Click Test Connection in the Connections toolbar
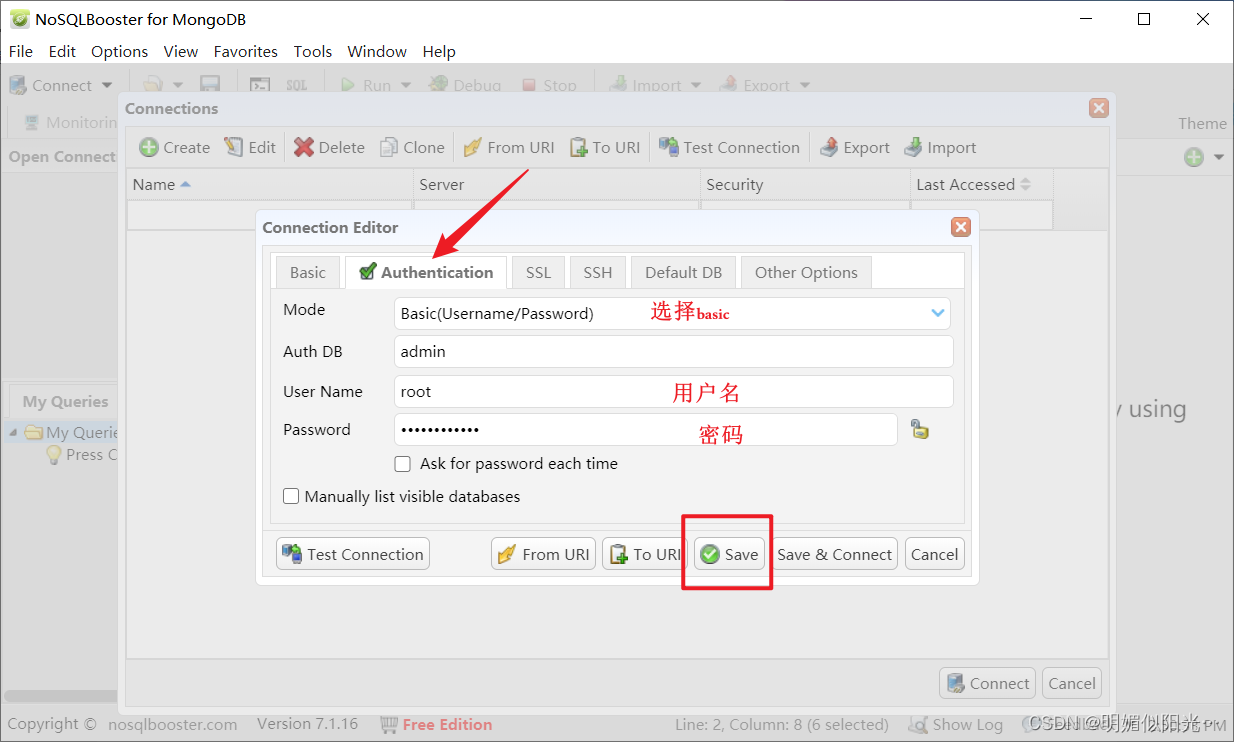This screenshot has width=1234, height=742. point(729,147)
